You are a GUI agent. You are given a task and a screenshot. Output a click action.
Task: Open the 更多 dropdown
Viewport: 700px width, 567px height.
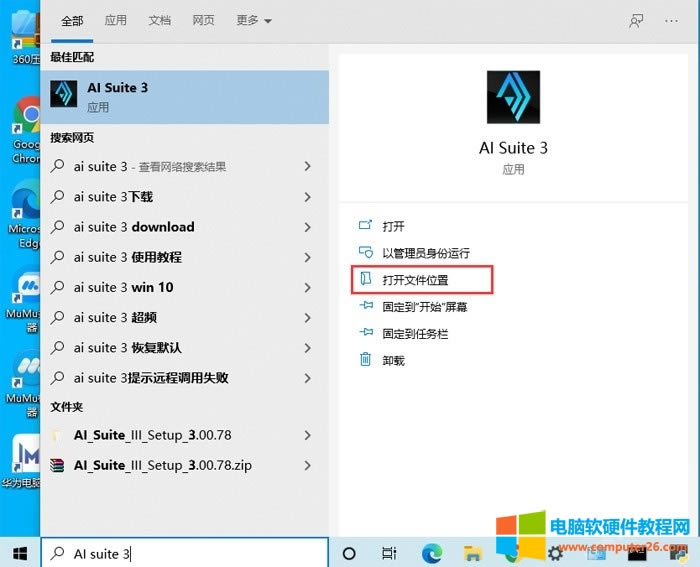pos(254,21)
